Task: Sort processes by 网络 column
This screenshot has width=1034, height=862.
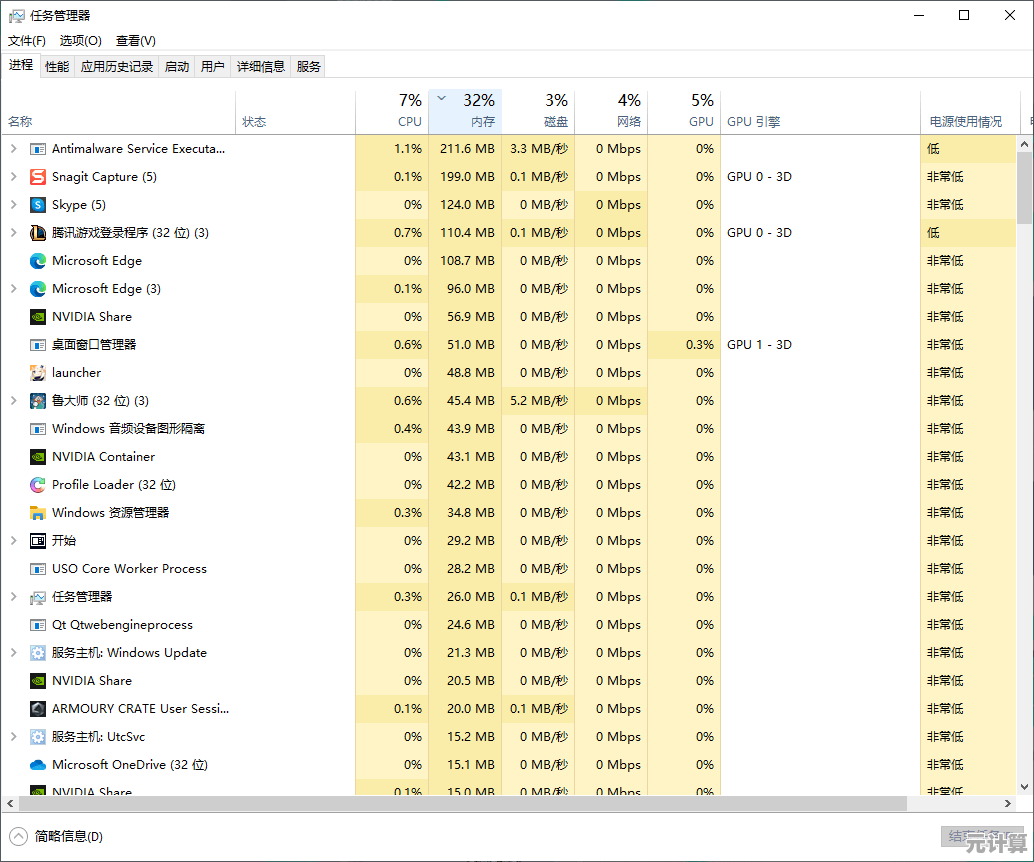Action: pyautogui.click(x=611, y=111)
